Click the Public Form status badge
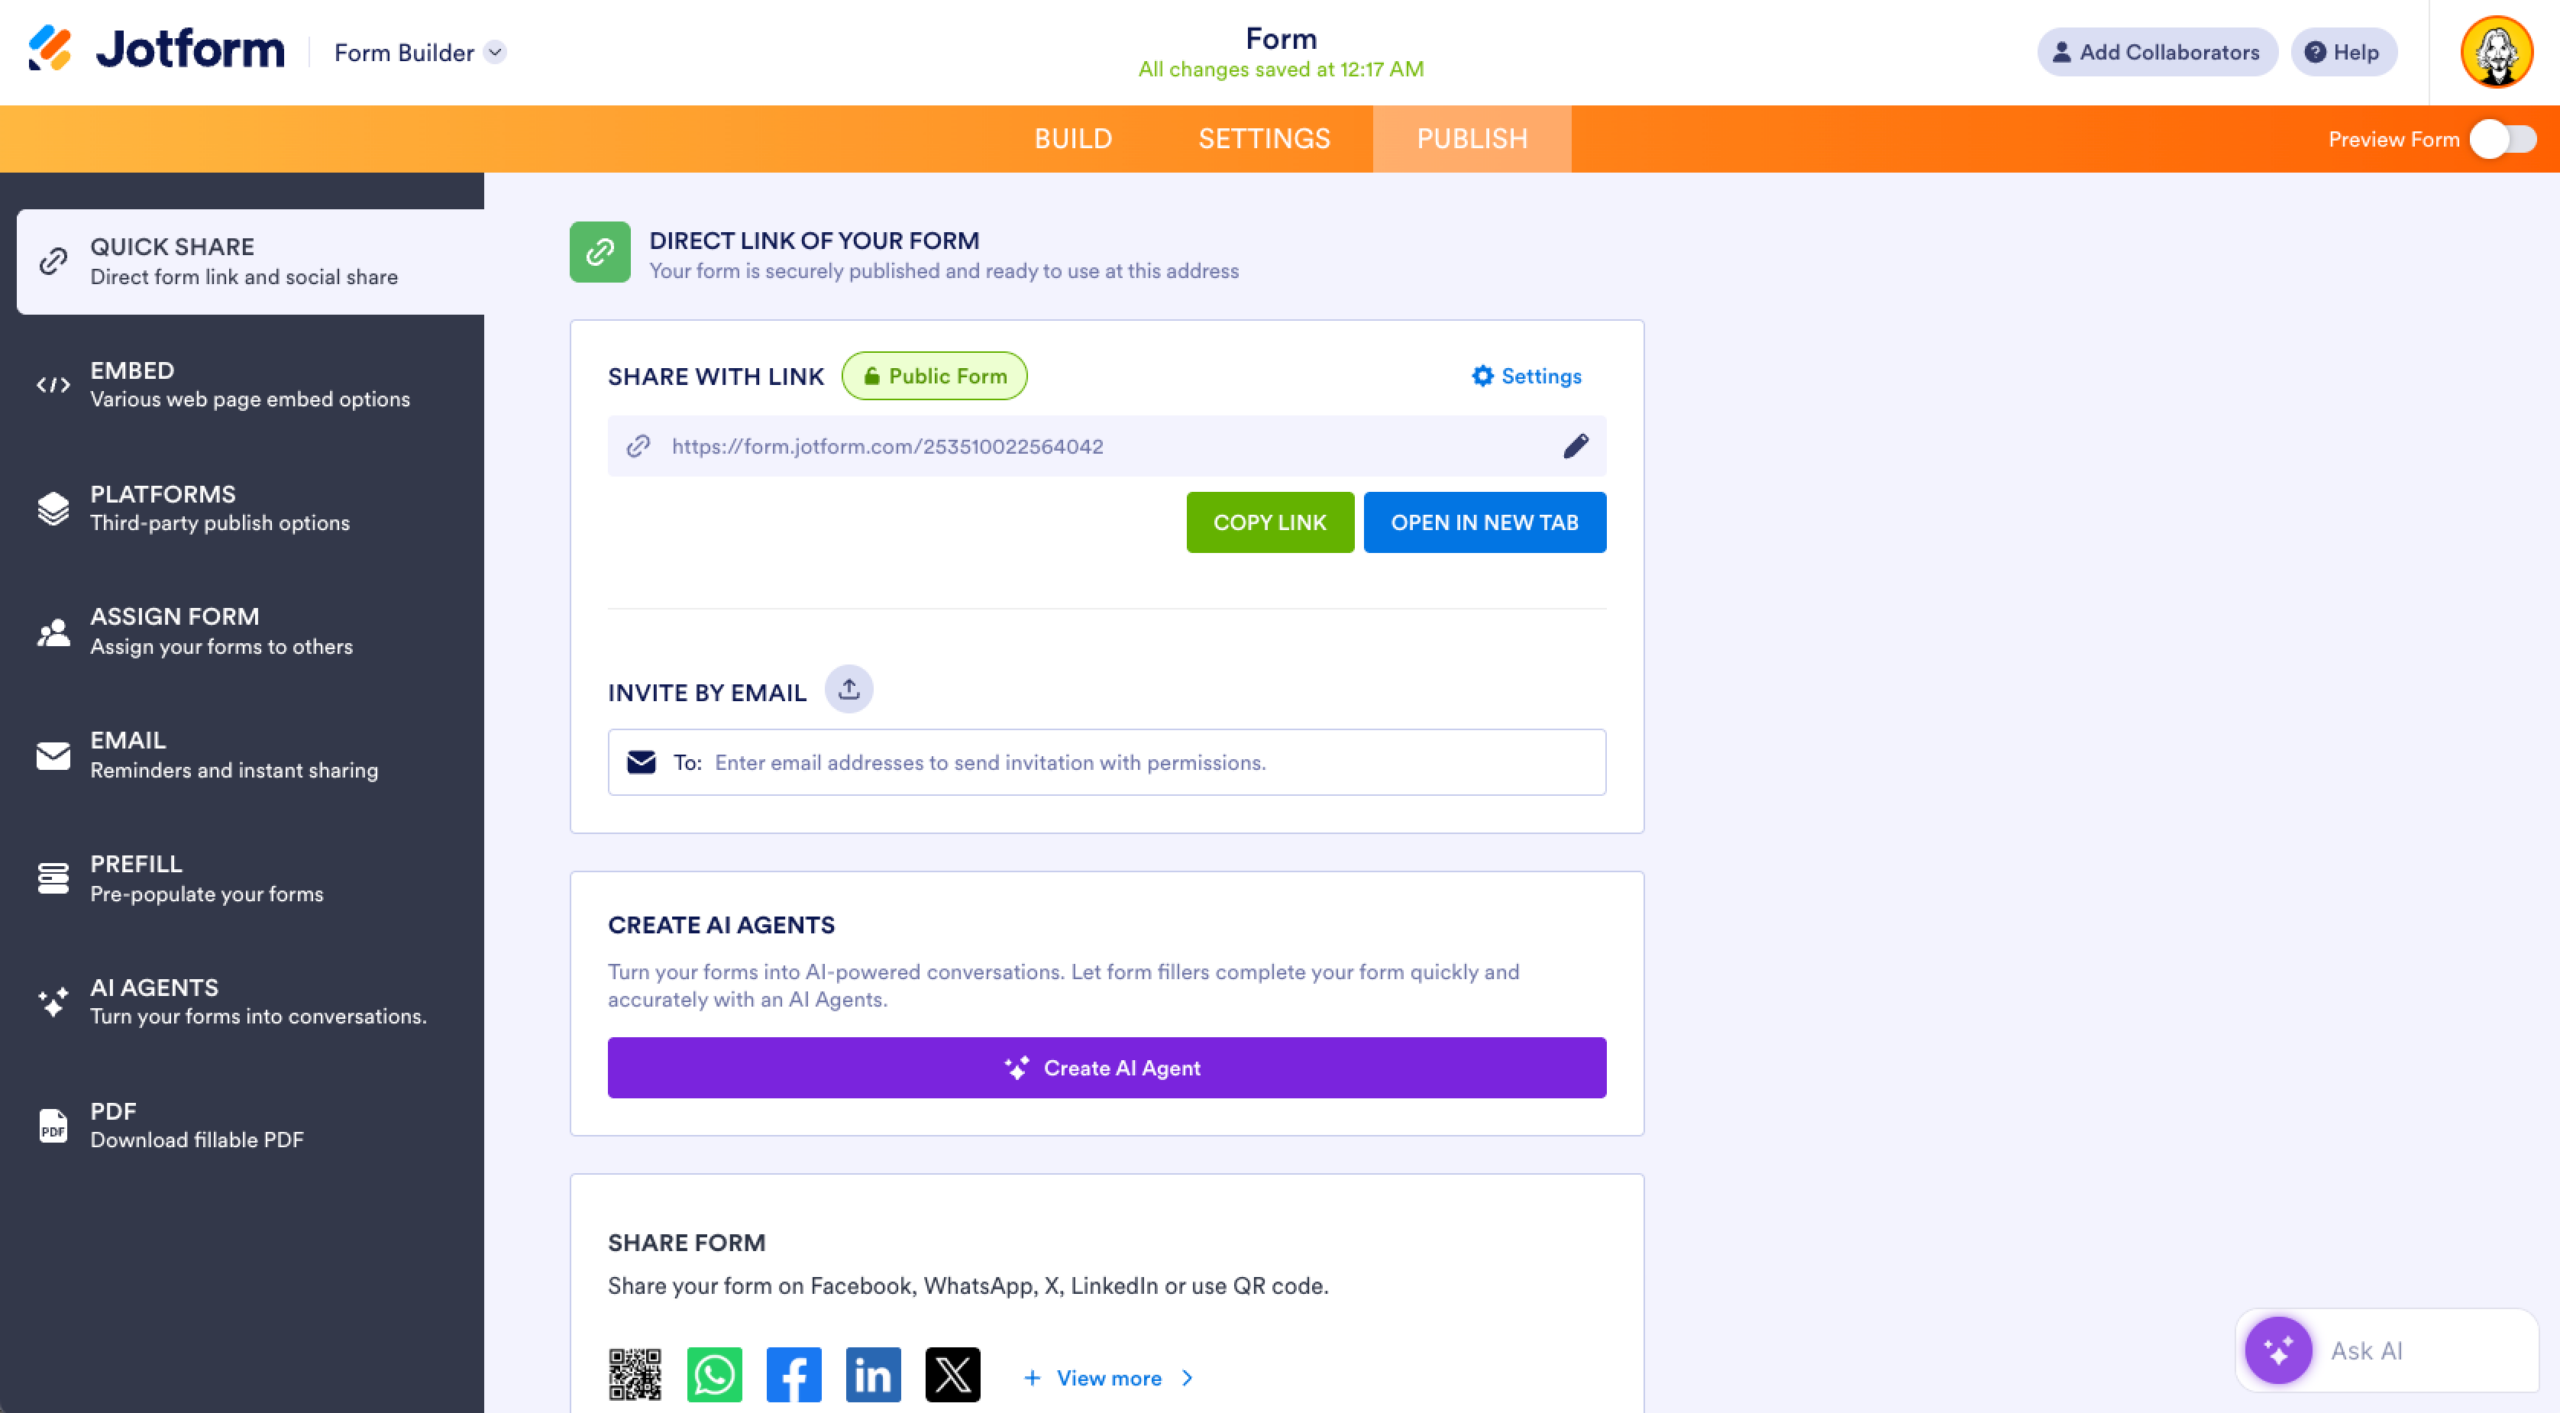Viewport: 2560px width, 1413px height. [933, 376]
